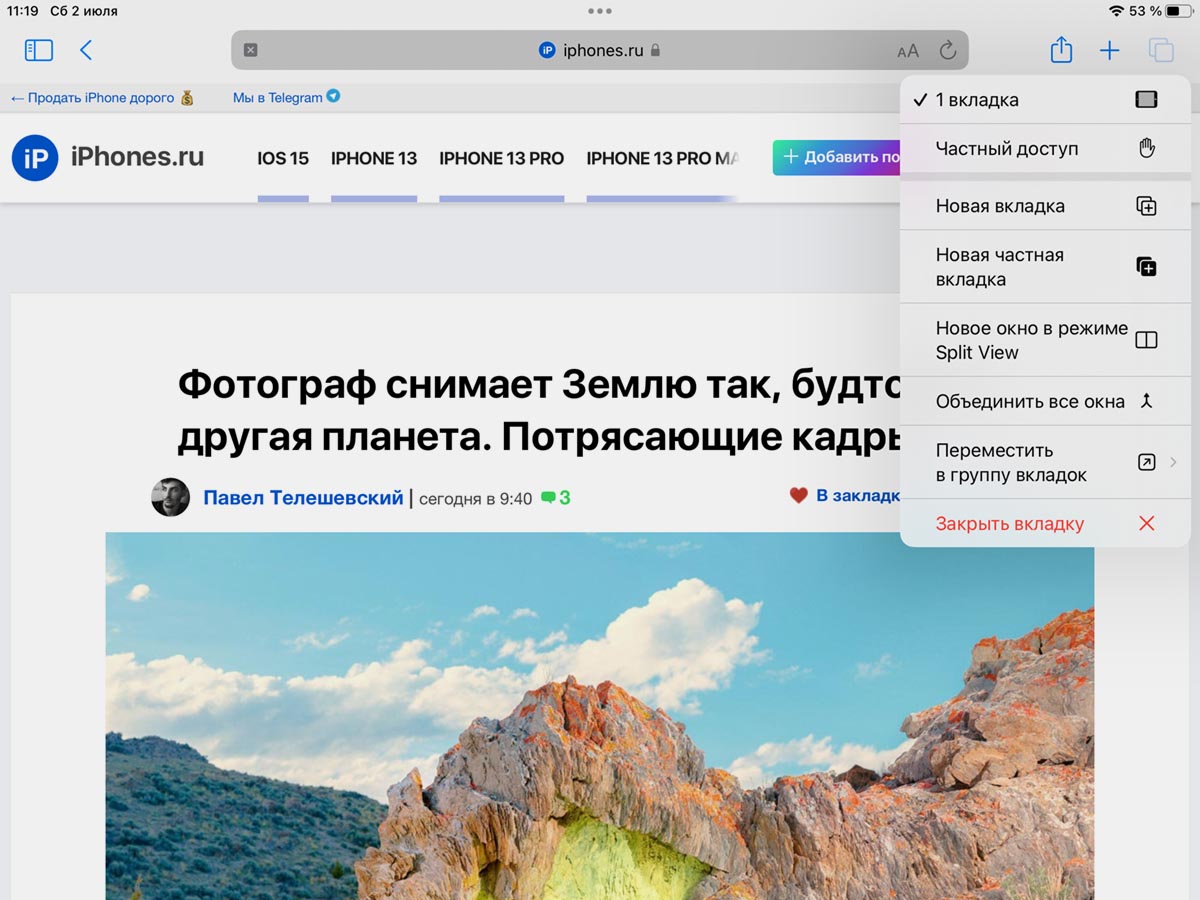Tap the iPhones.ru favicon in the address bar

point(547,50)
